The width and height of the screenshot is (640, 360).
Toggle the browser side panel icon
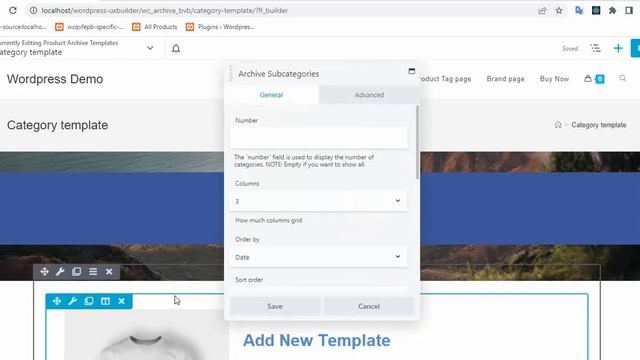629,11
